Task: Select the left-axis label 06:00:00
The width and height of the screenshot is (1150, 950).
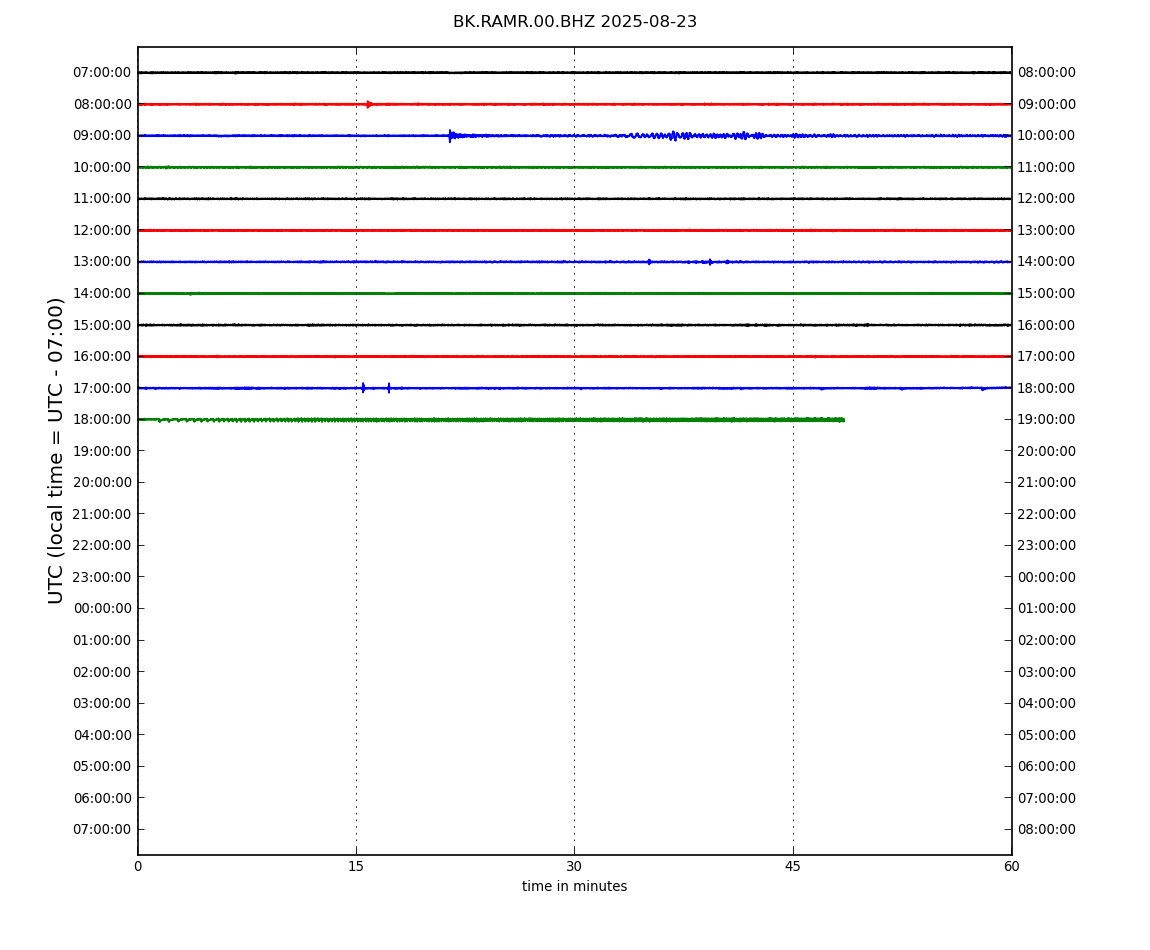Action: click(103, 798)
